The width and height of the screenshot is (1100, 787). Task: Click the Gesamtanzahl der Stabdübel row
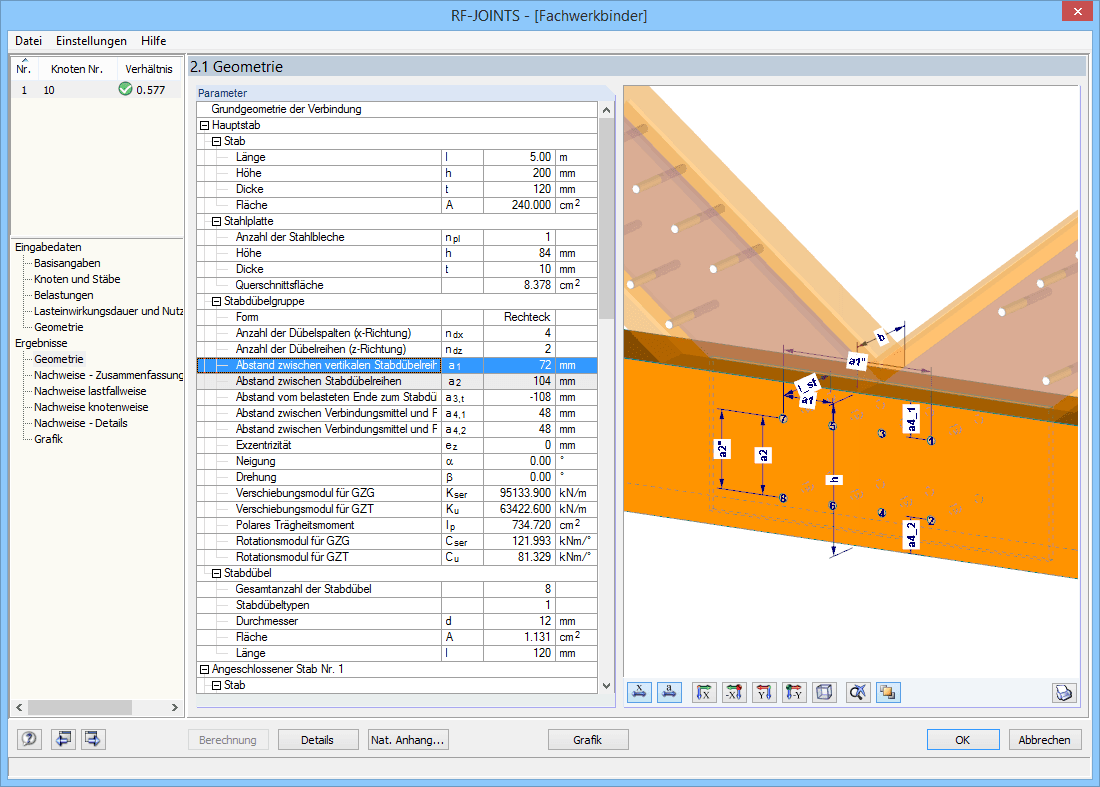click(397, 589)
